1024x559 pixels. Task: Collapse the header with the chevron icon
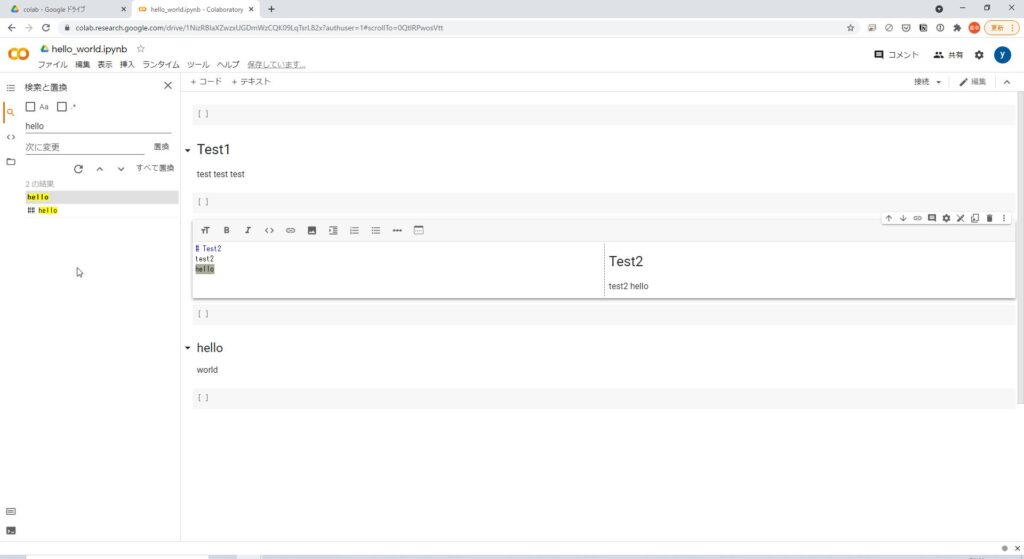point(1007,82)
